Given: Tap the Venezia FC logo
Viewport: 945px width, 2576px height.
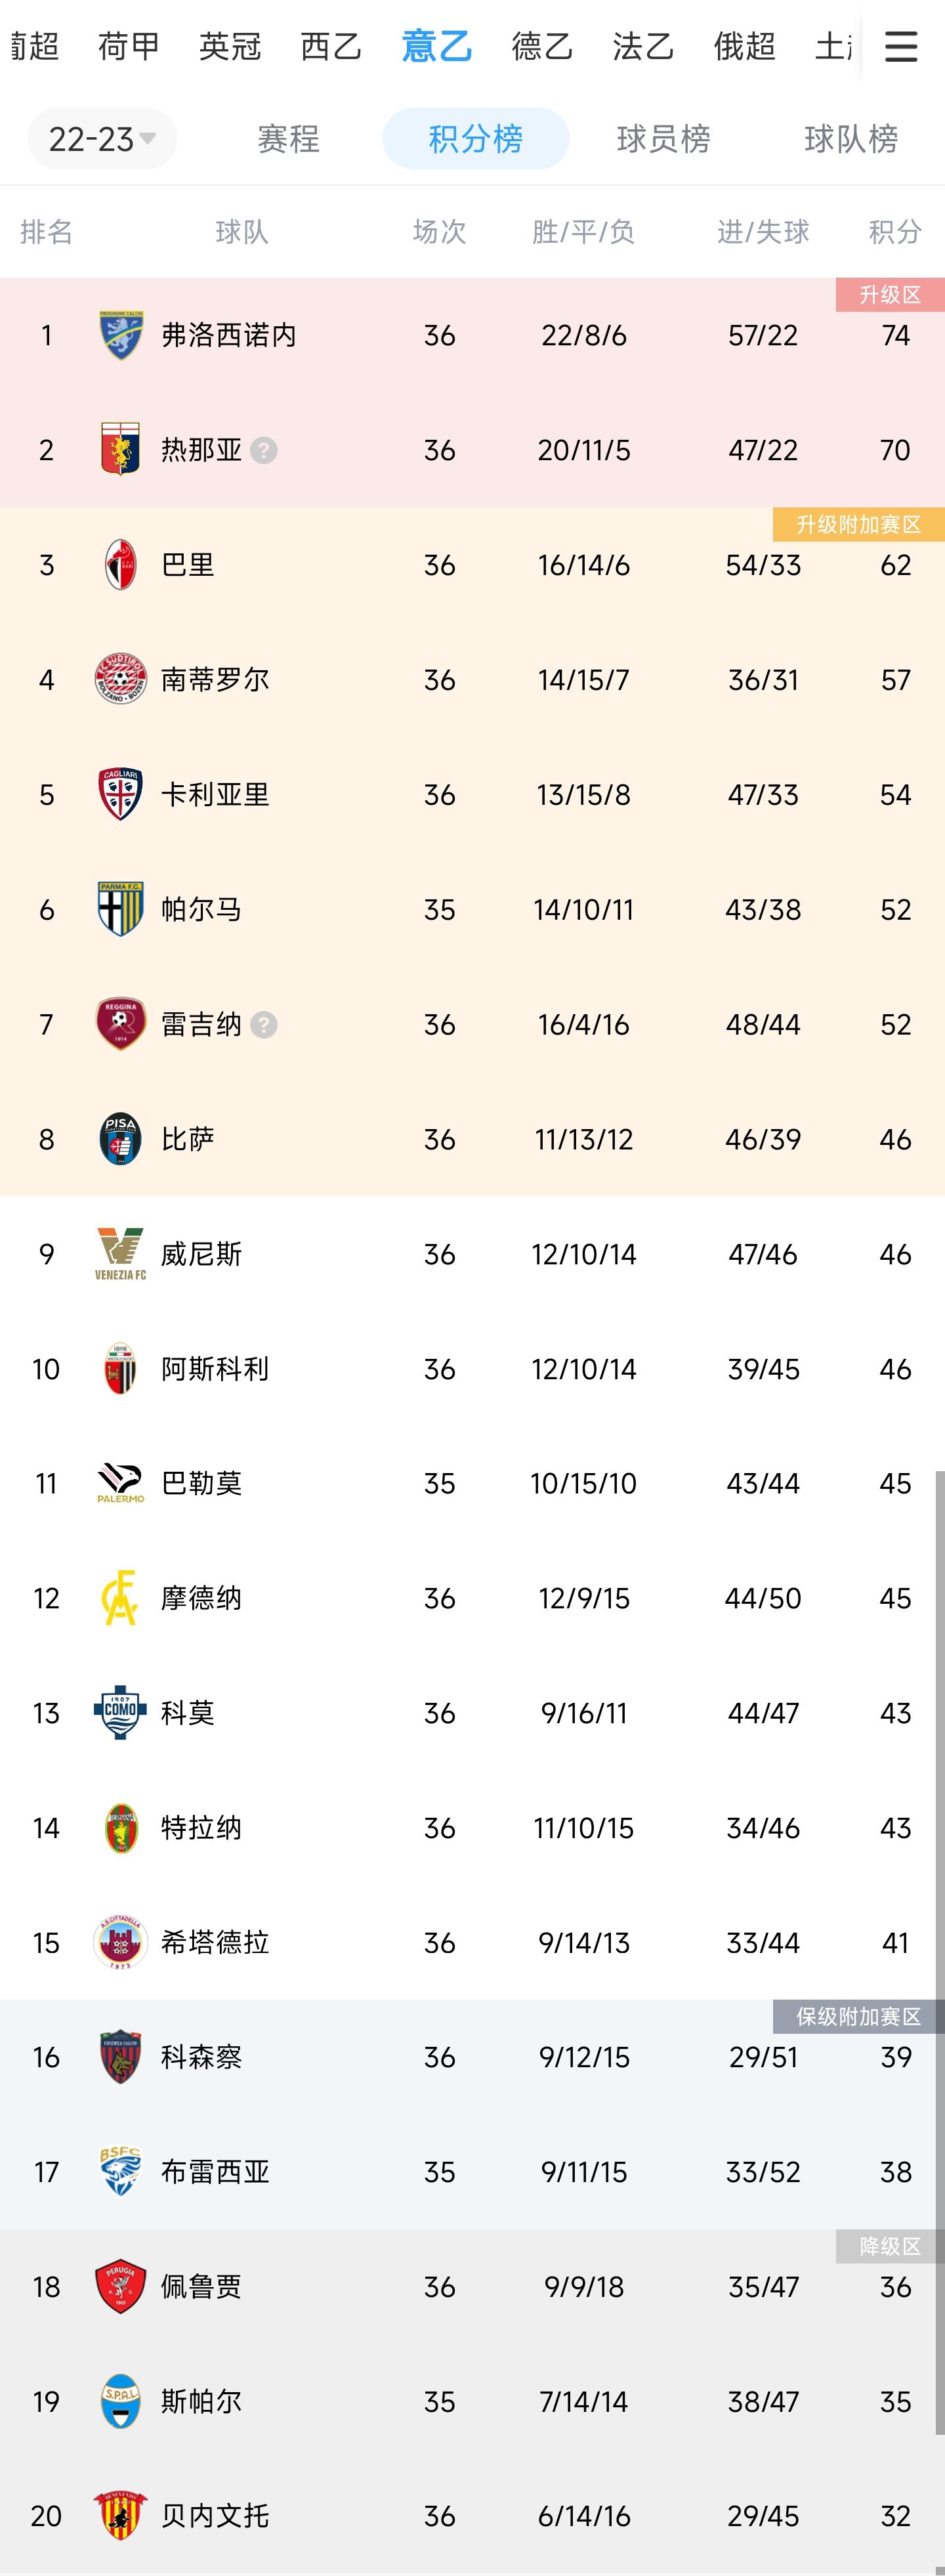Looking at the screenshot, I should pos(121,1254).
